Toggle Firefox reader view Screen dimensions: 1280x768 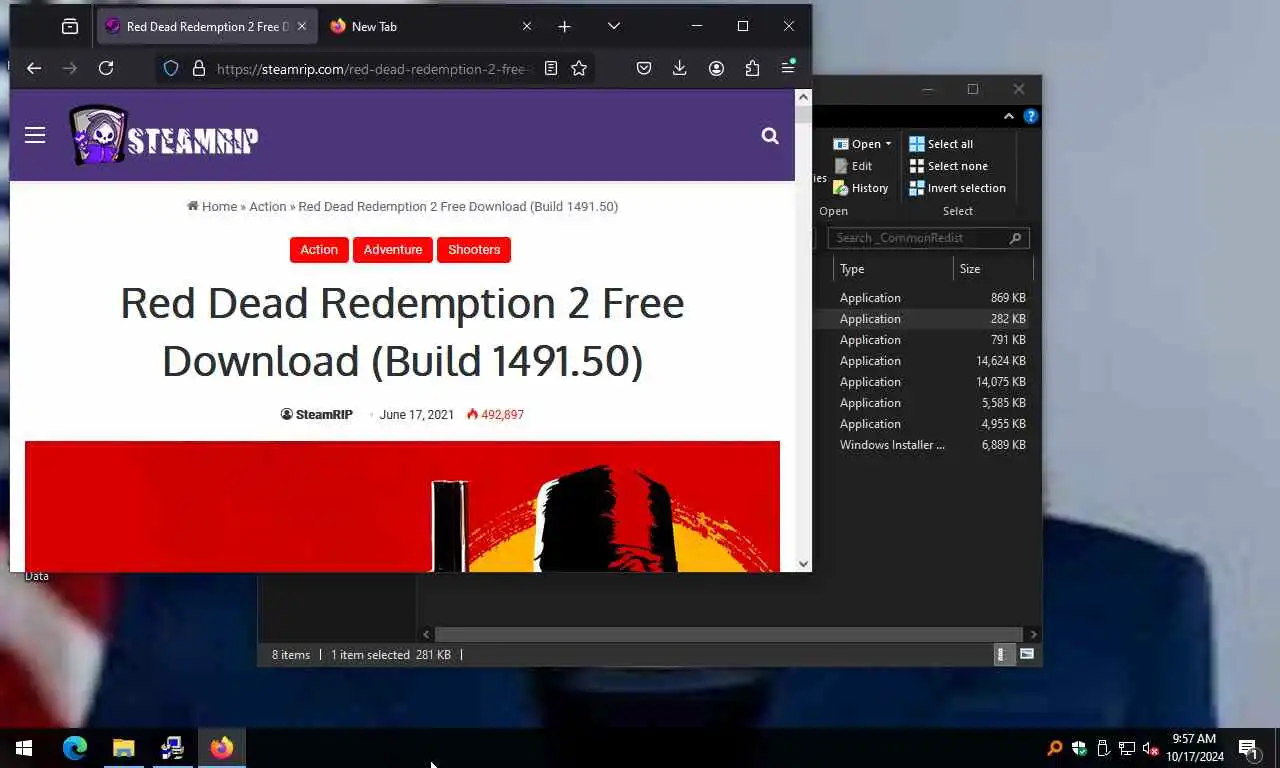pyautogui.click(x=550, y=68)
